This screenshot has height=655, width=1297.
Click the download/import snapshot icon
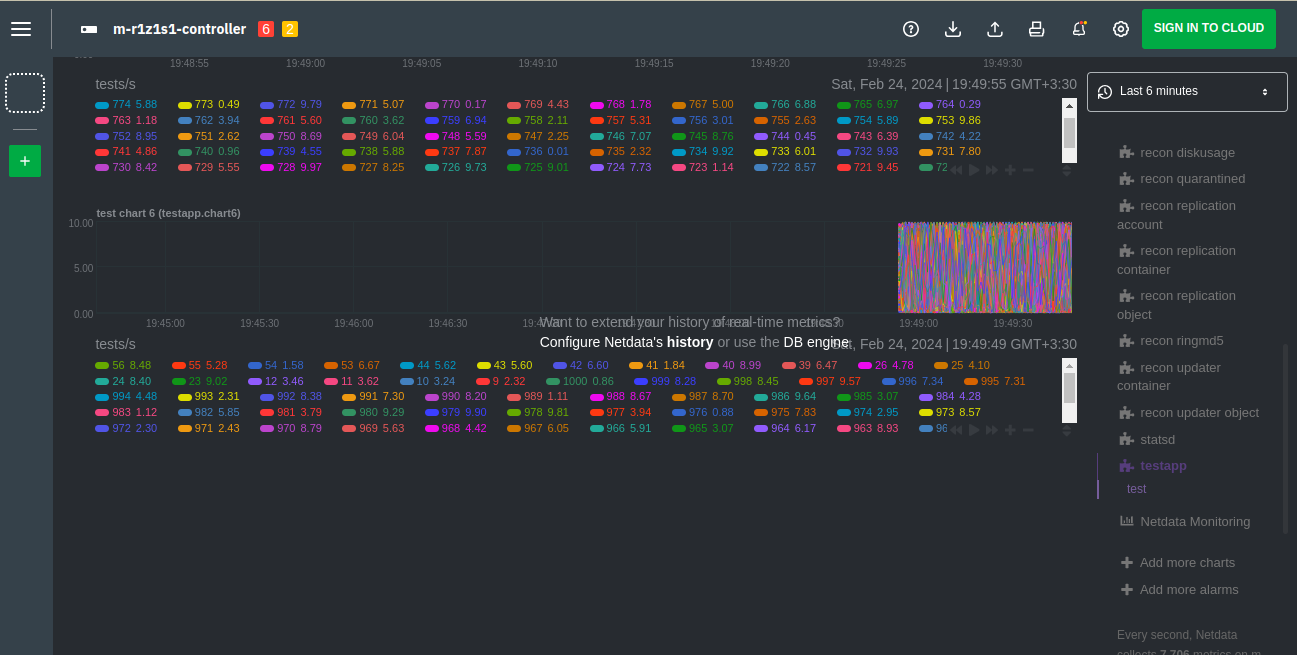[952, 29]
